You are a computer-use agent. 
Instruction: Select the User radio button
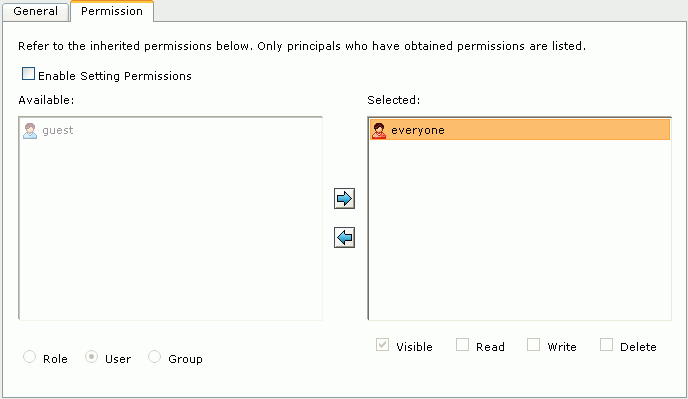[91, 357]
